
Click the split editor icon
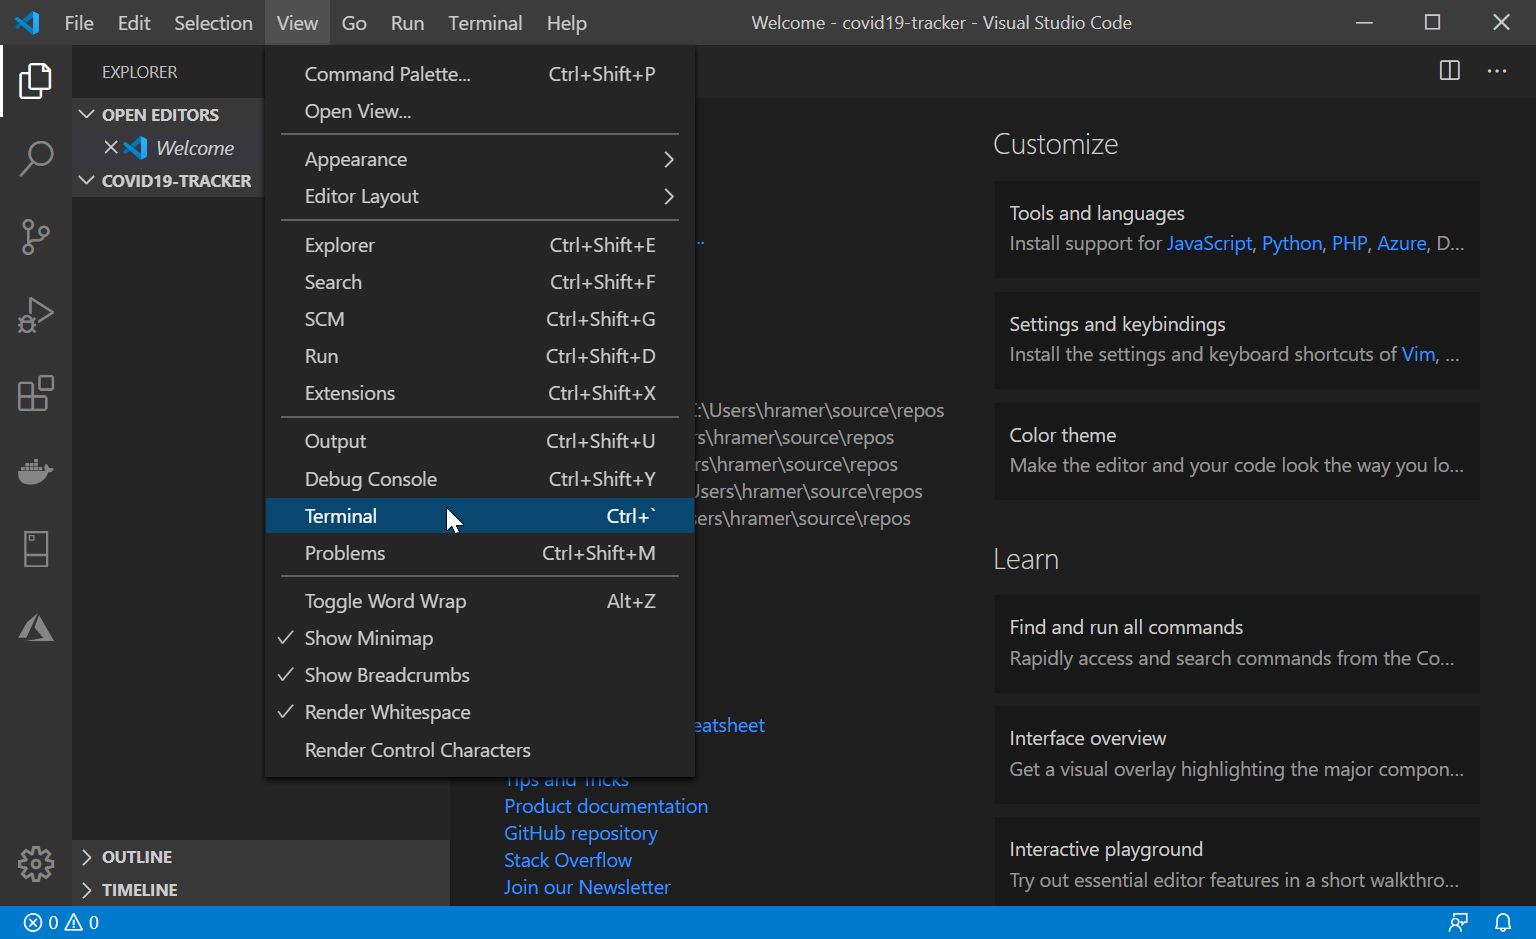pyautogui.click(x=1449, y=70)
